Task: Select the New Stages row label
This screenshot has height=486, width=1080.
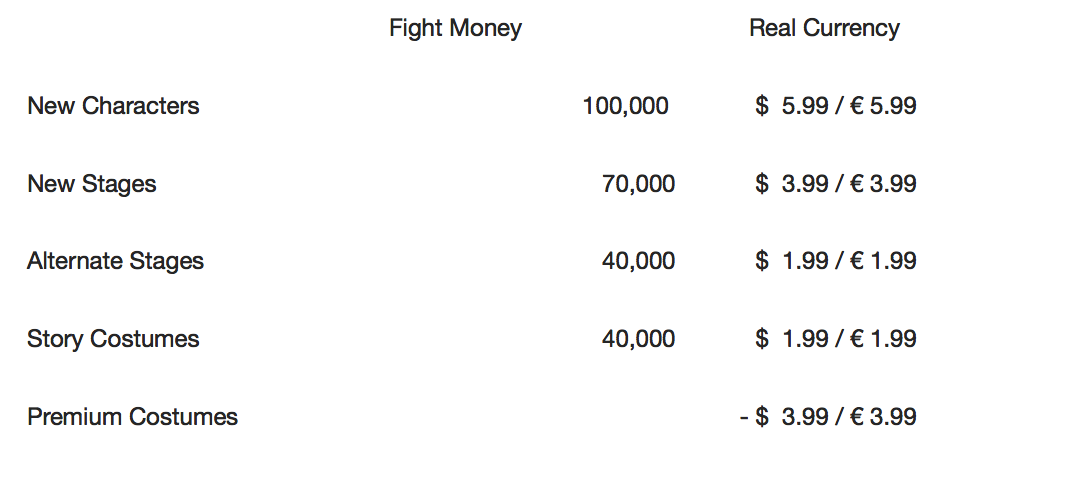Action: (92, 184)
